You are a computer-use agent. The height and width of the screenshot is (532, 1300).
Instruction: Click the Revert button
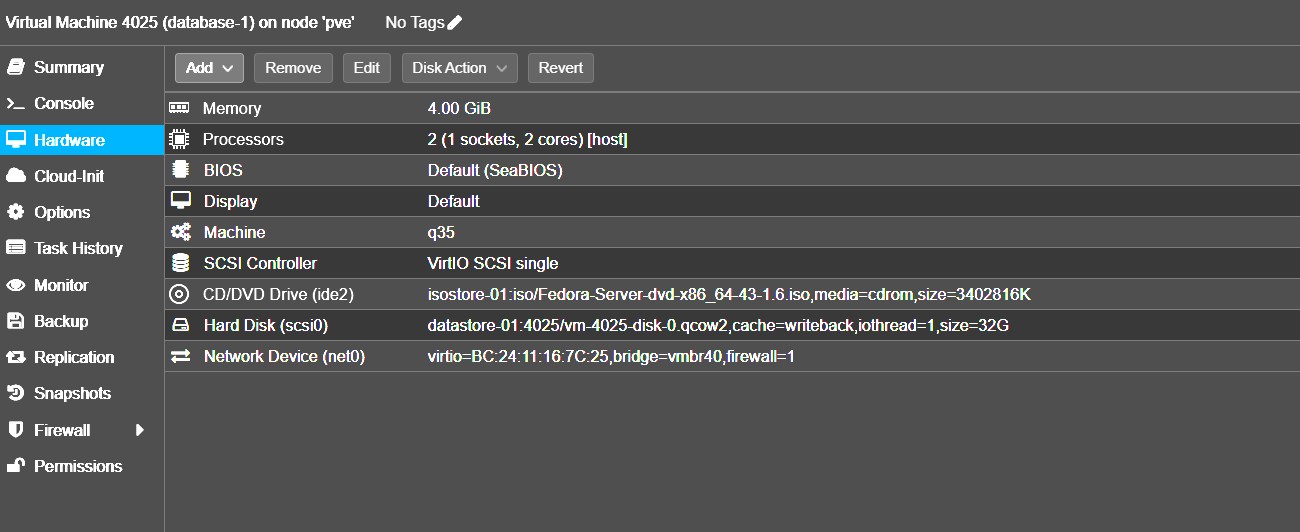561,68
